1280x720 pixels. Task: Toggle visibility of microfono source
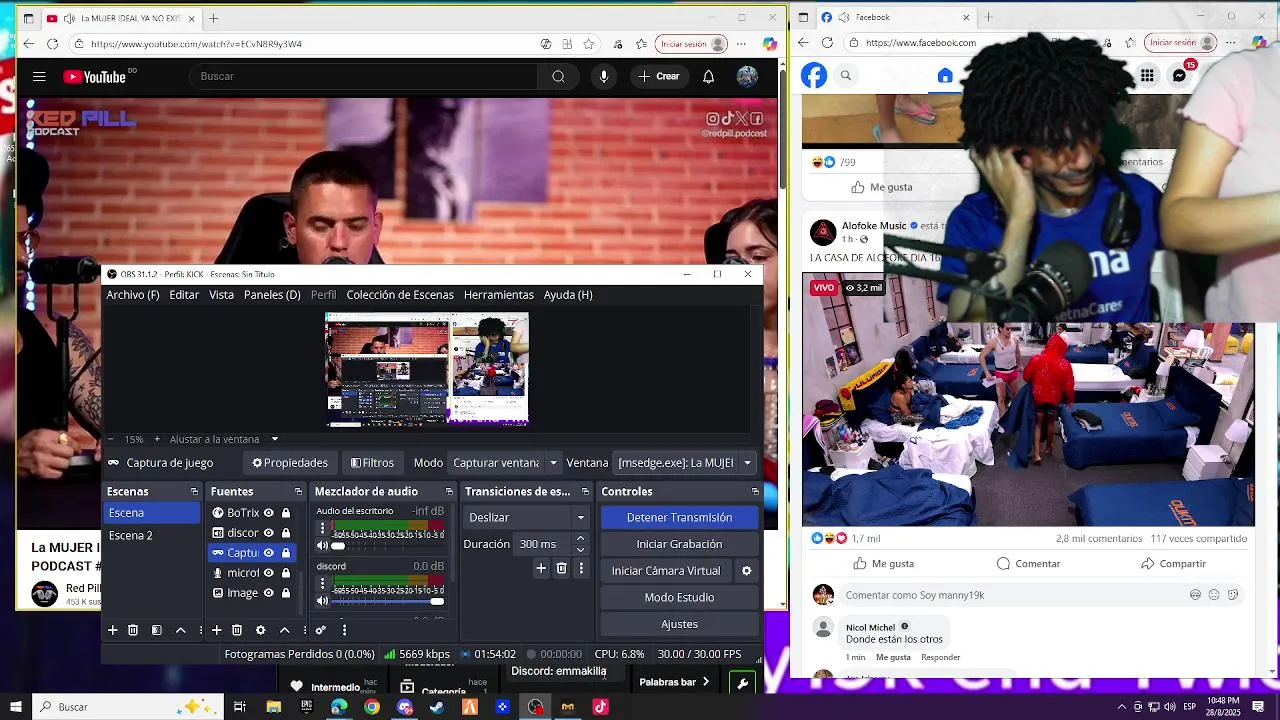[268, 573]
